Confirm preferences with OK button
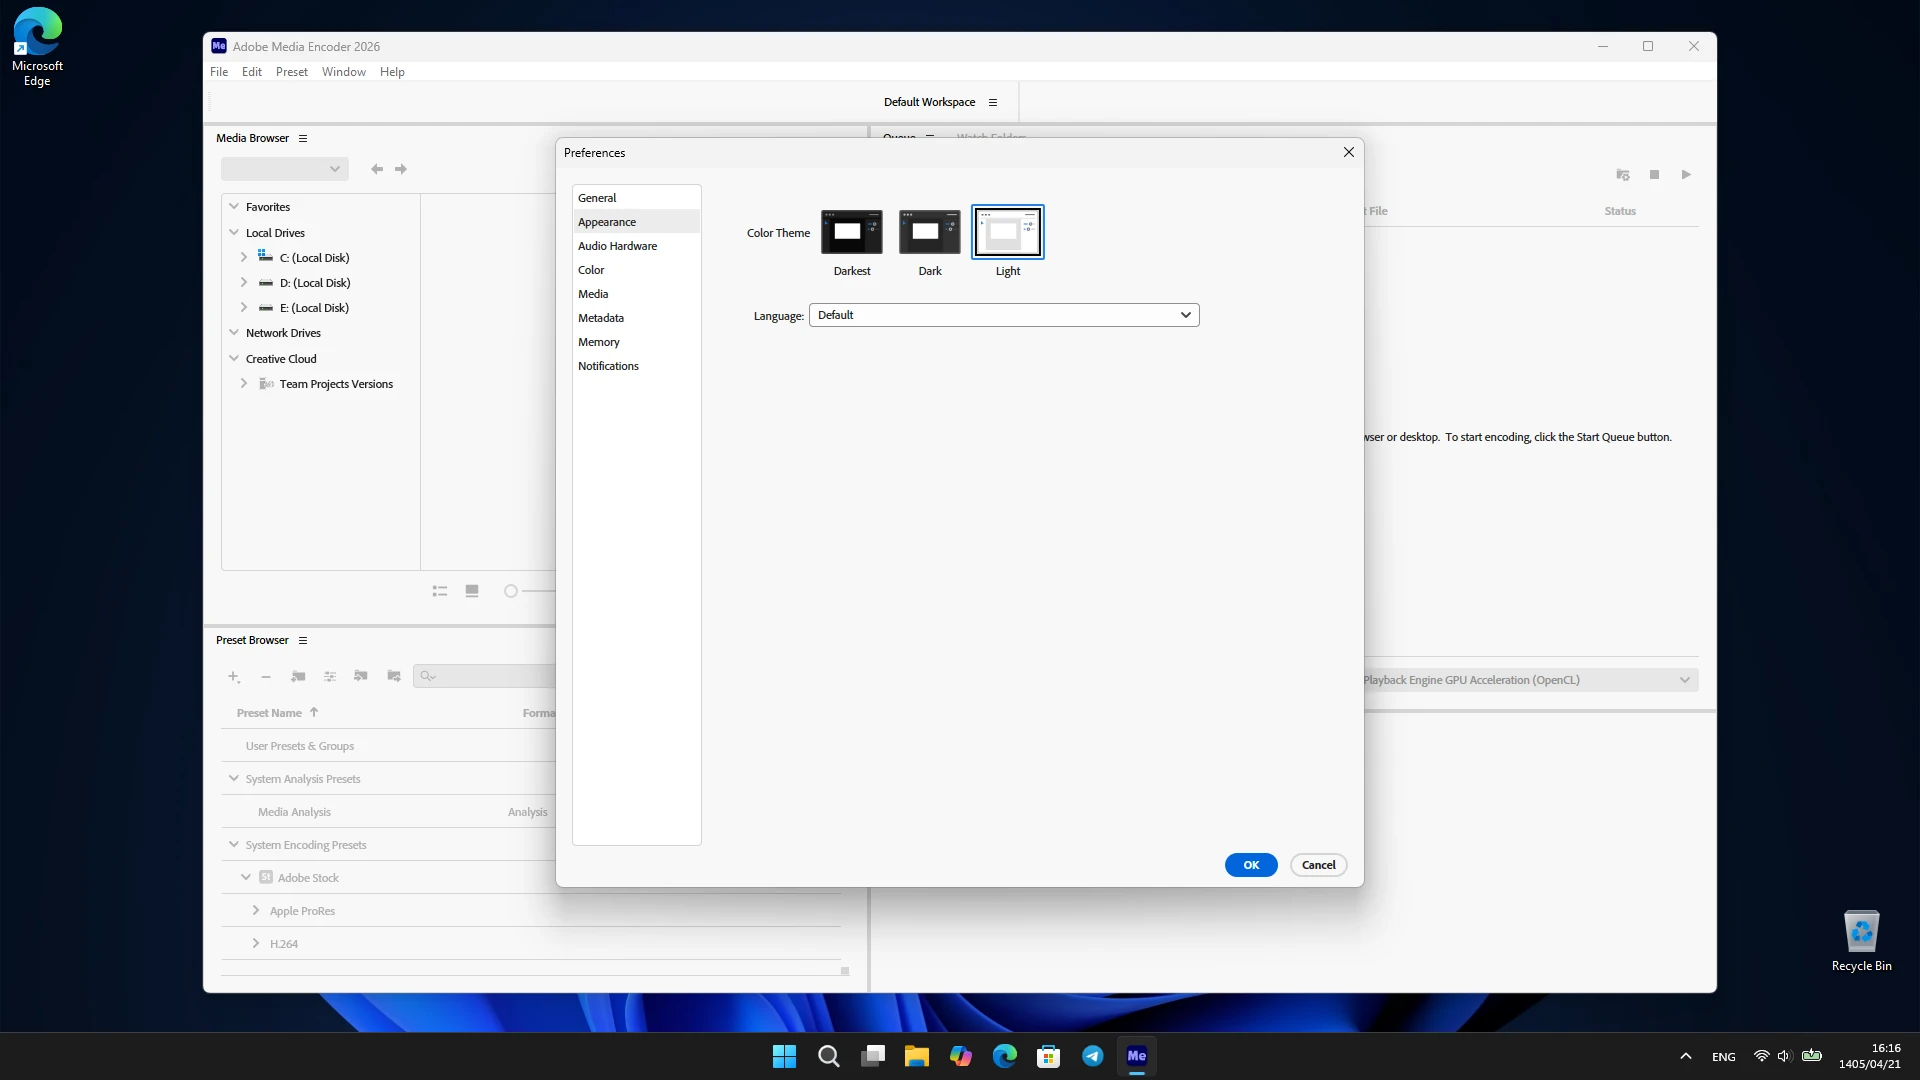The width and height of the screenshot is (1920, 1080). 1251,865
